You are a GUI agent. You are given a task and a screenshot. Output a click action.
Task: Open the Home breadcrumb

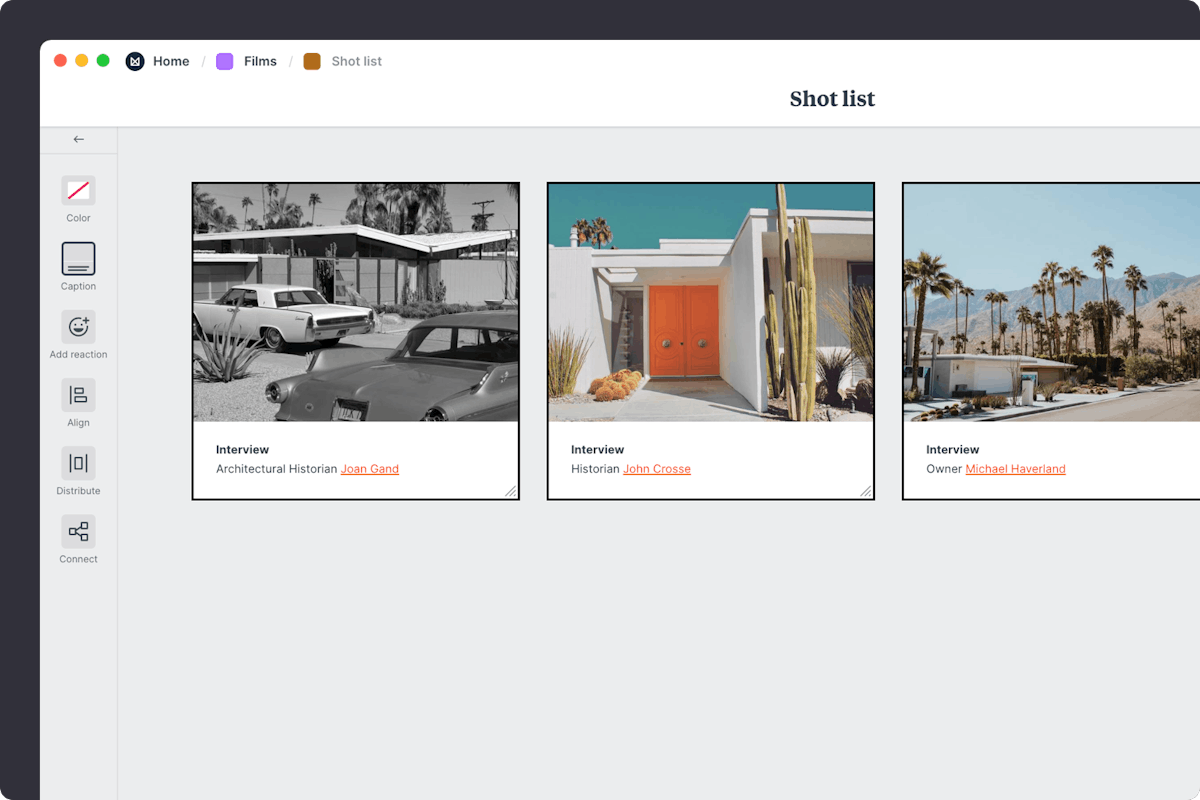[171, 61]
